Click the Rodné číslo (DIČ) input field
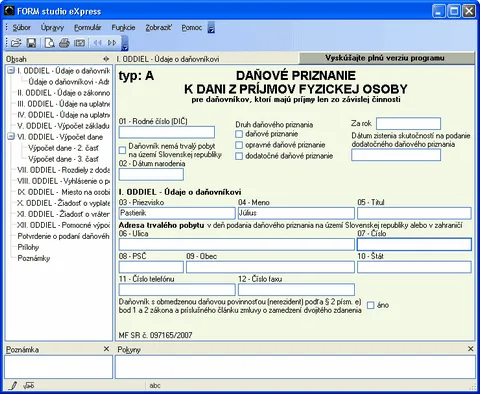This screenshot has width=480, height=394. point(167,132)
